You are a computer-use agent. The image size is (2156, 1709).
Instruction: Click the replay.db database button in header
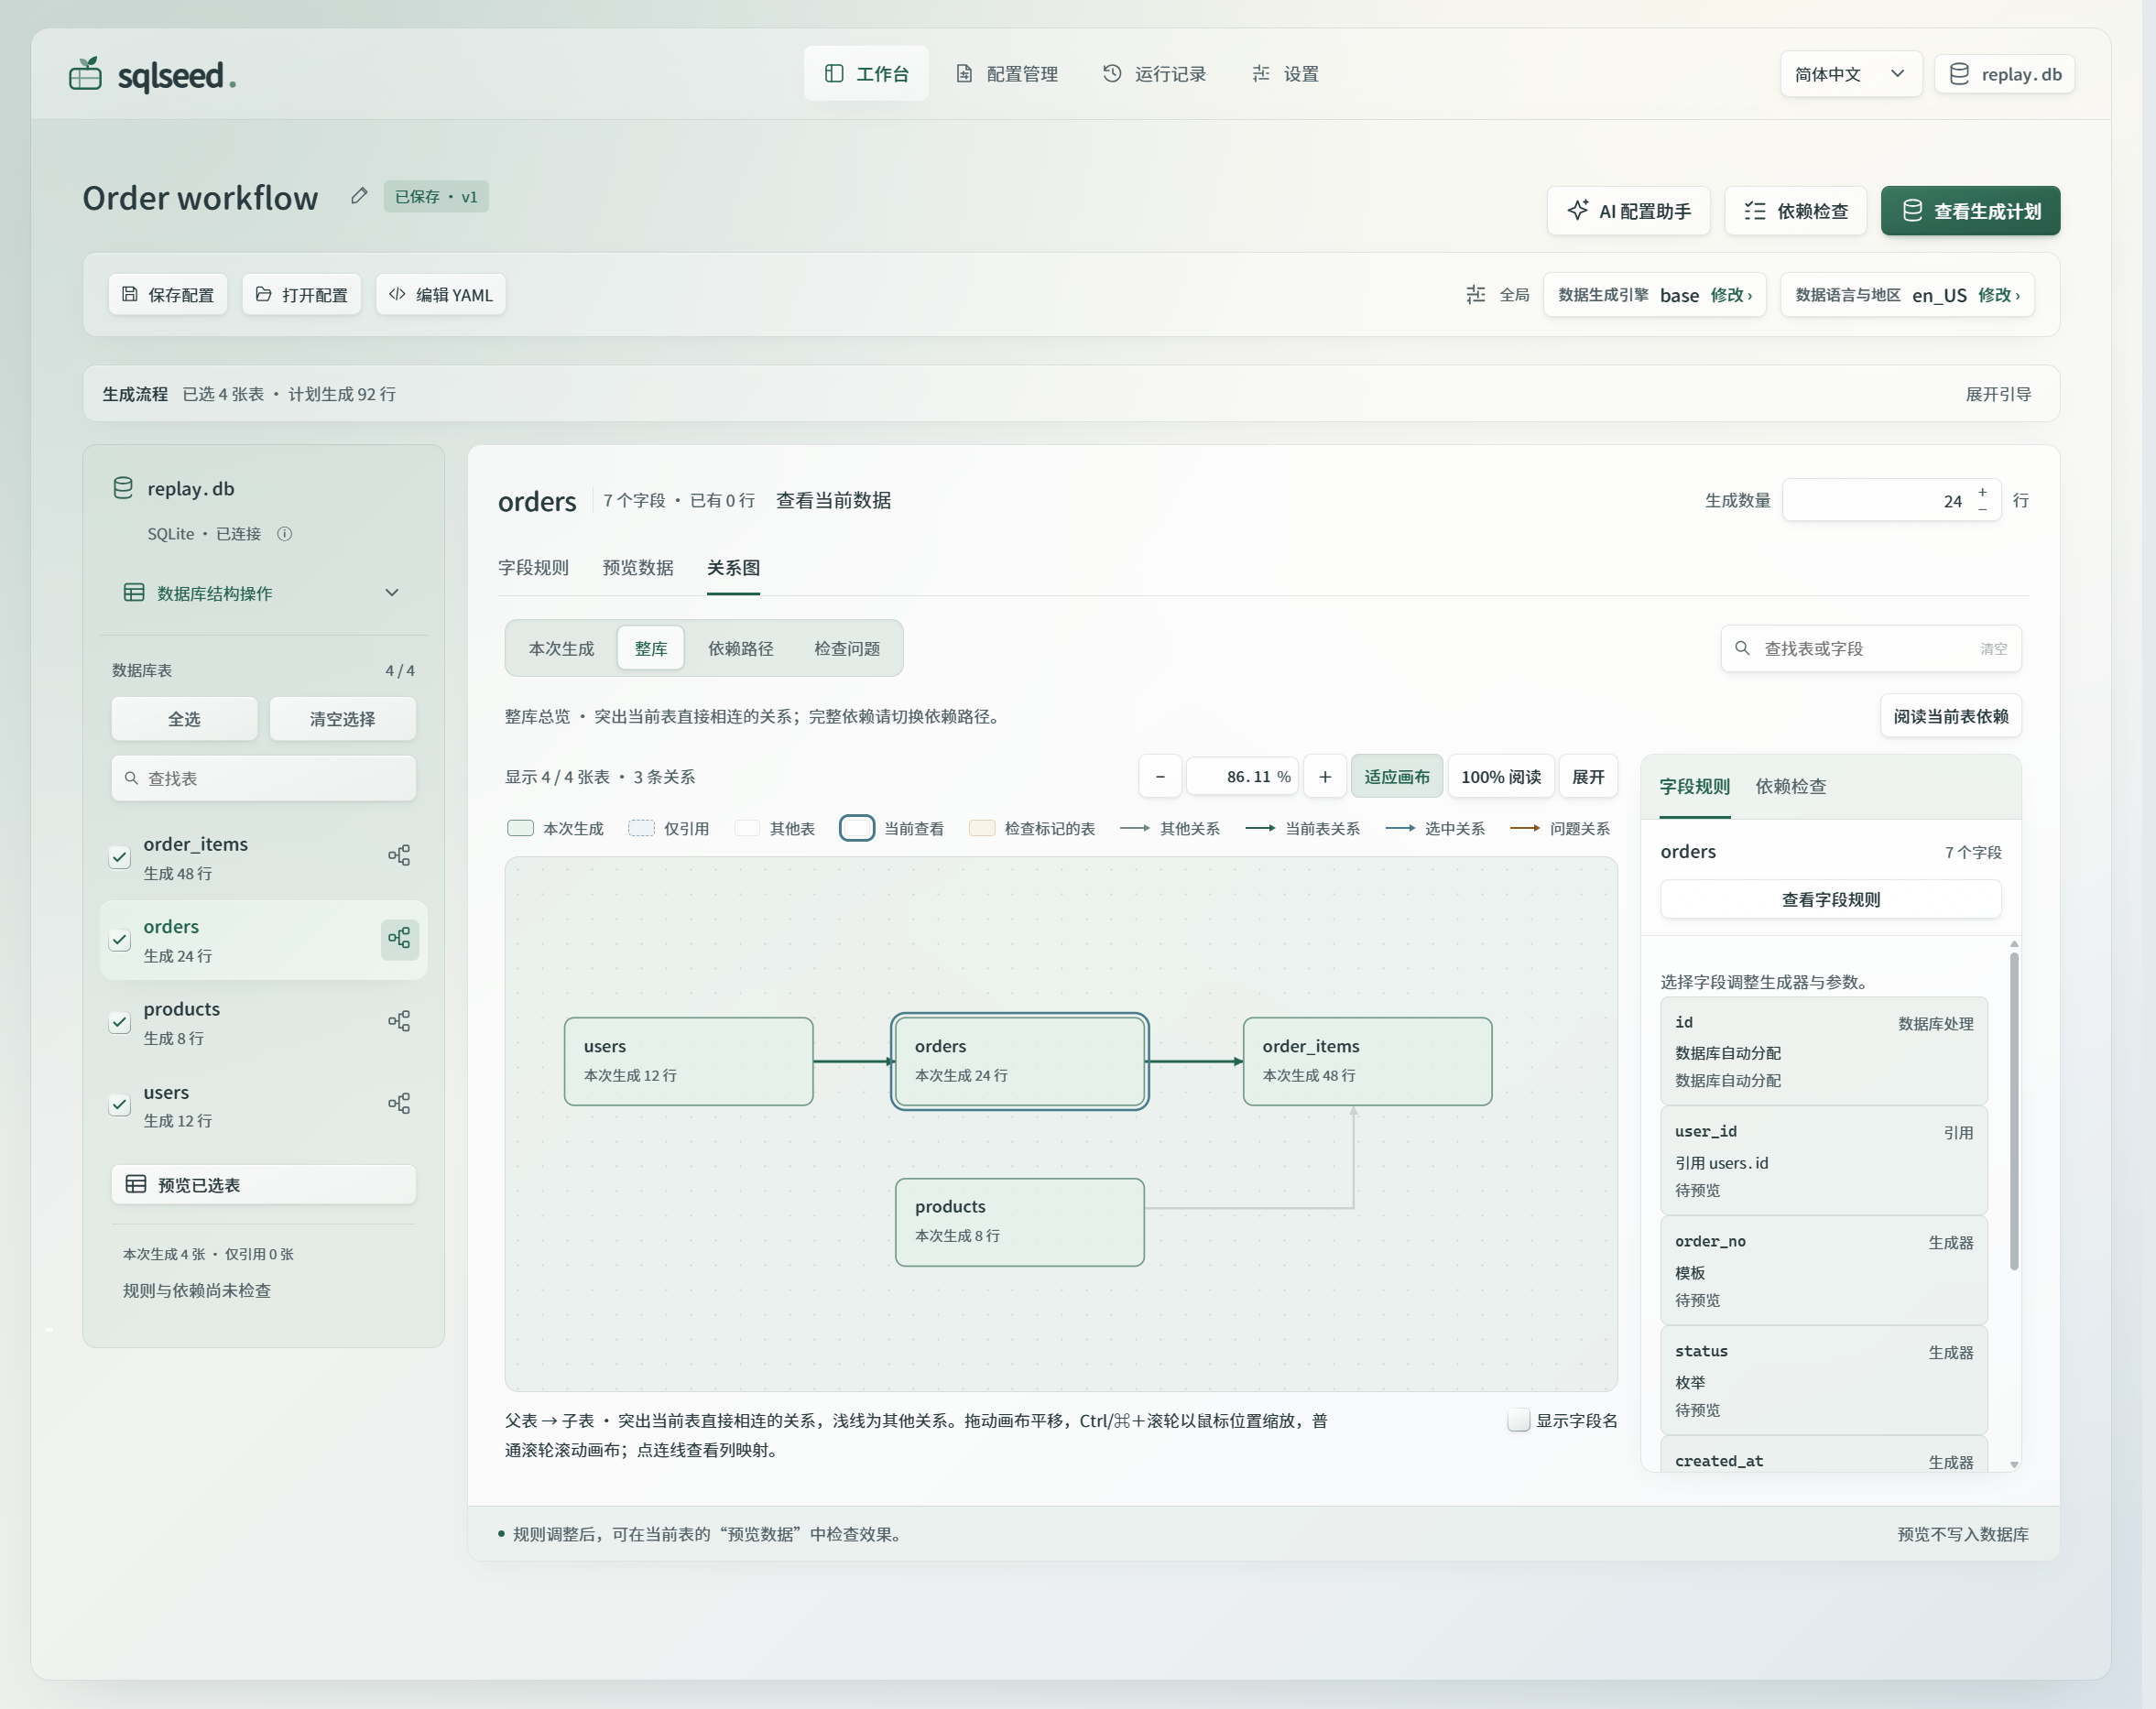pos(2005,74)
